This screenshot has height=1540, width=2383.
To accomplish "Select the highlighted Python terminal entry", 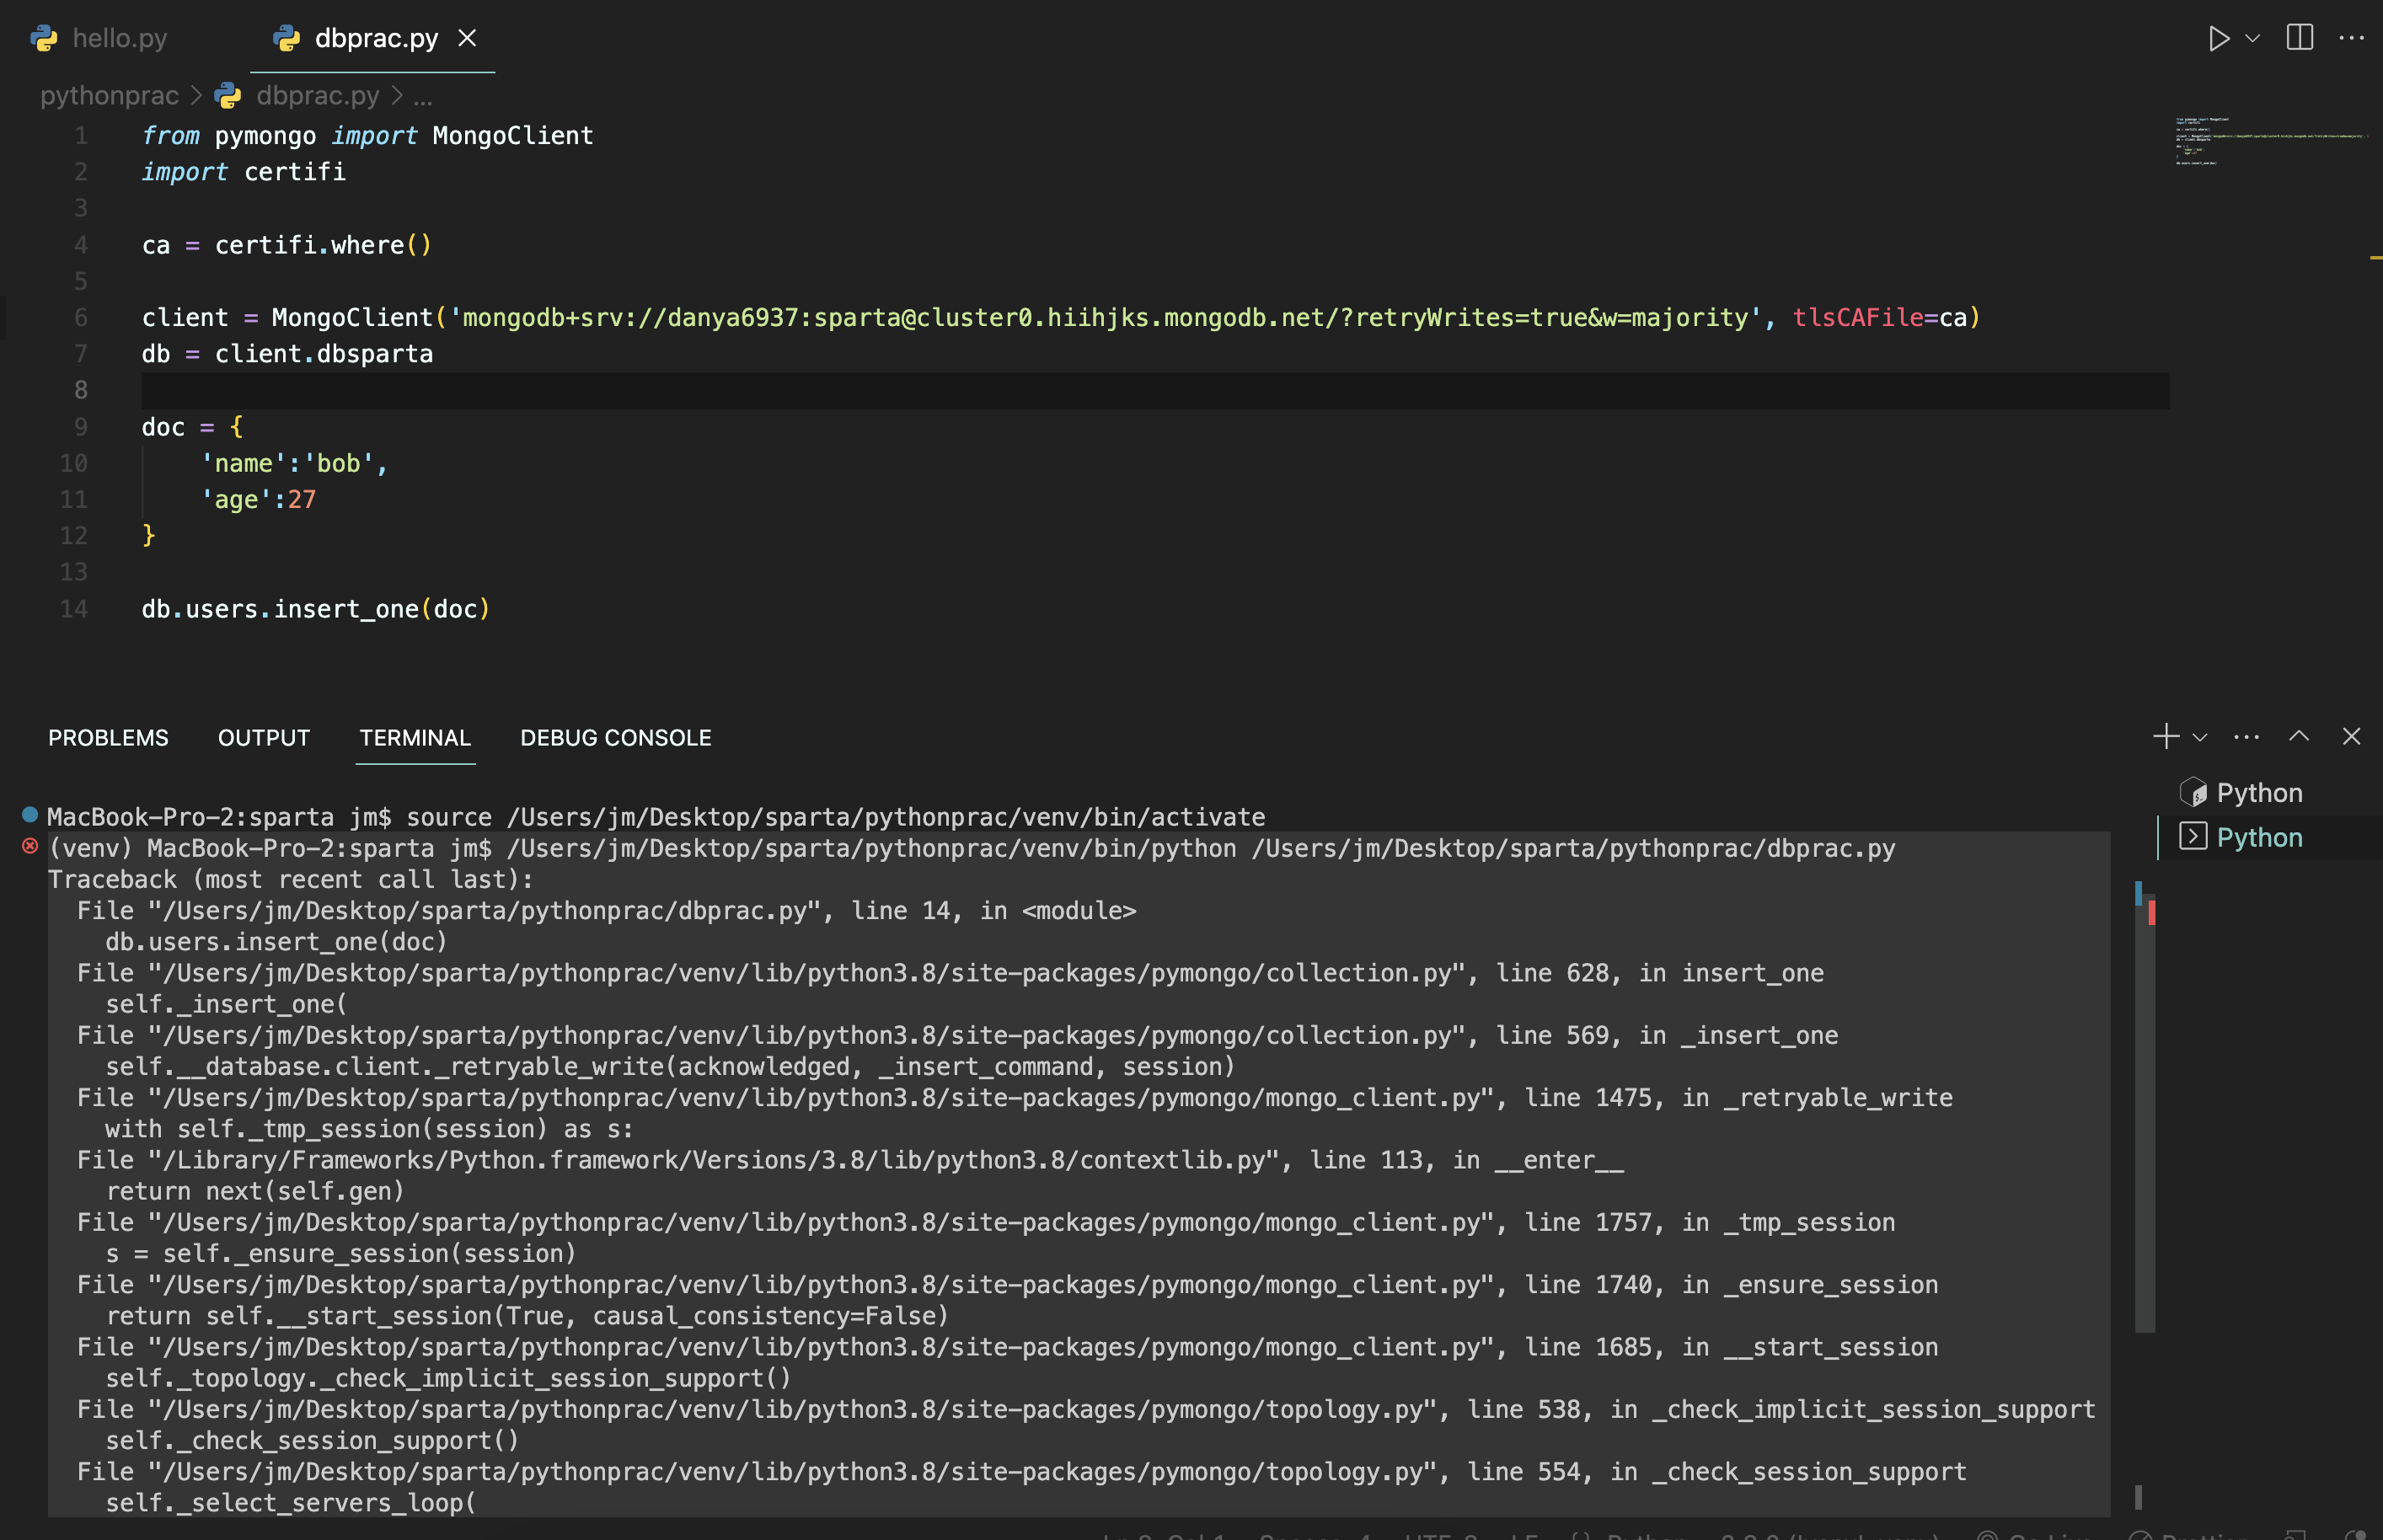I will (x=2260, y=838).
